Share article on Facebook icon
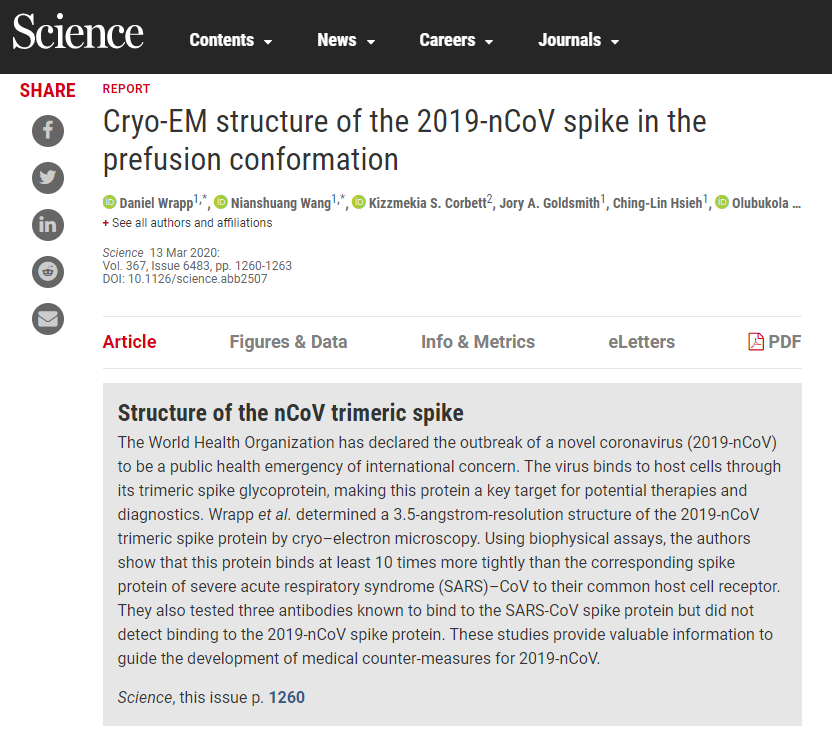Viewport: 832px width, 731px height. (48, 130)
